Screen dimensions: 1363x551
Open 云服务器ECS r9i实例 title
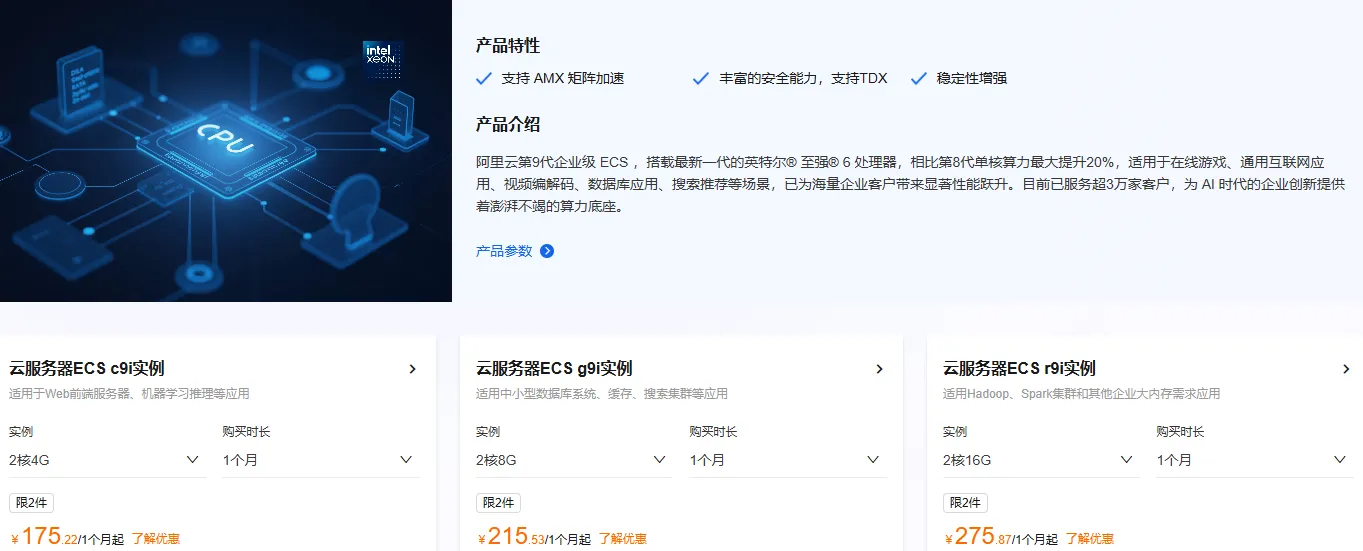tap(1019, 369)
